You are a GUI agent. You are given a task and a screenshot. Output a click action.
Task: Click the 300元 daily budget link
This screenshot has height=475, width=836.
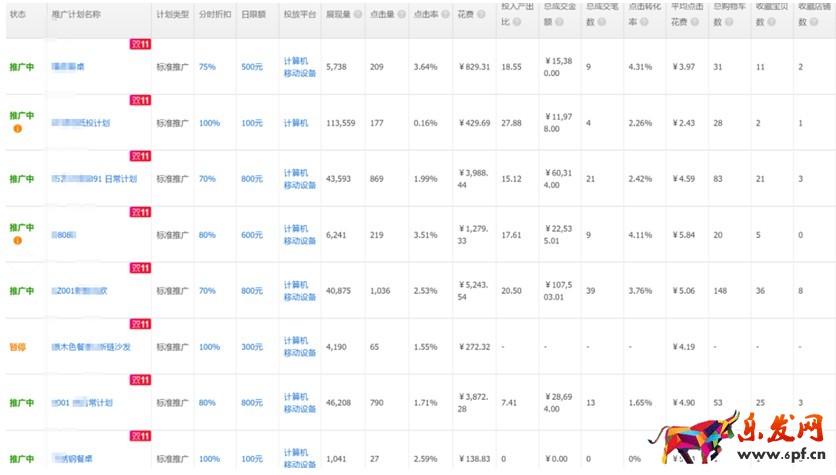[x=252, y=347]
